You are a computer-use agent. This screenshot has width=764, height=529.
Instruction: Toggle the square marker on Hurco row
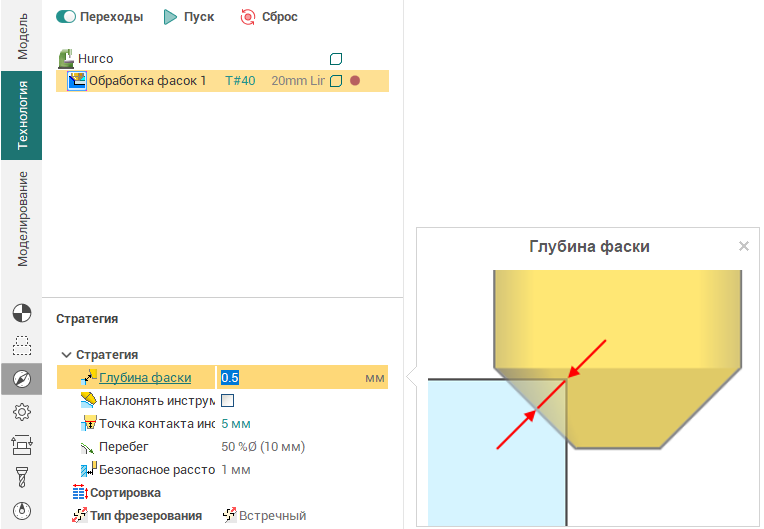click(x=336, y=59)
